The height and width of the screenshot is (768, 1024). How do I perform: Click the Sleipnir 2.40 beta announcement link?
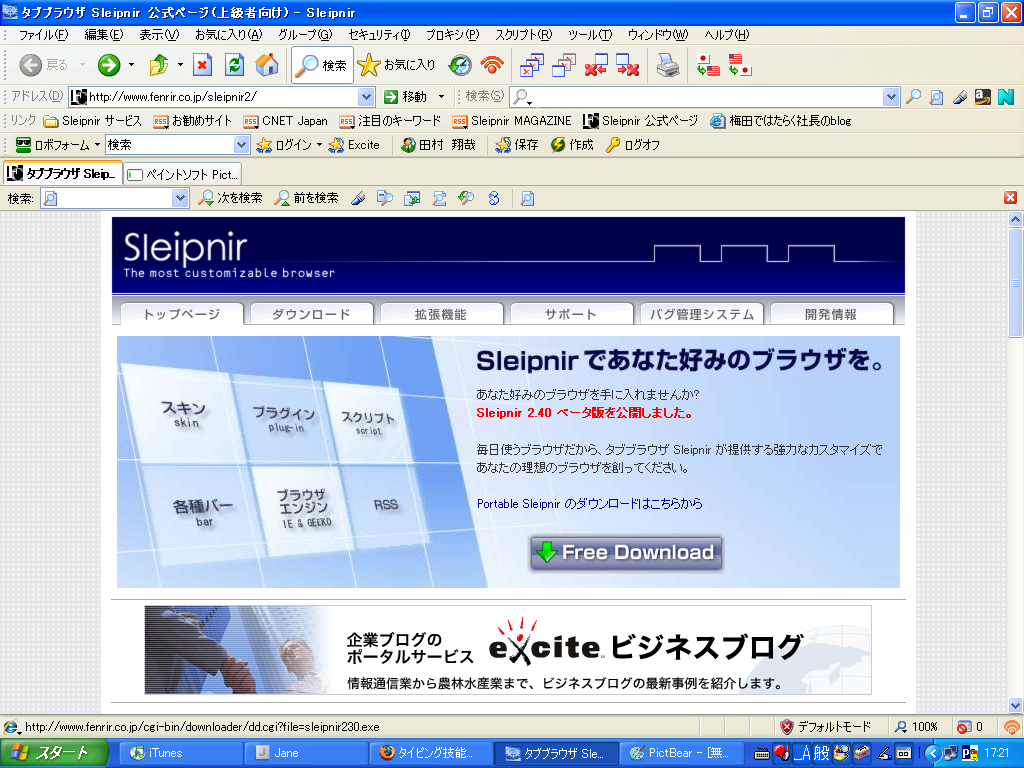[x=584, y=413]
